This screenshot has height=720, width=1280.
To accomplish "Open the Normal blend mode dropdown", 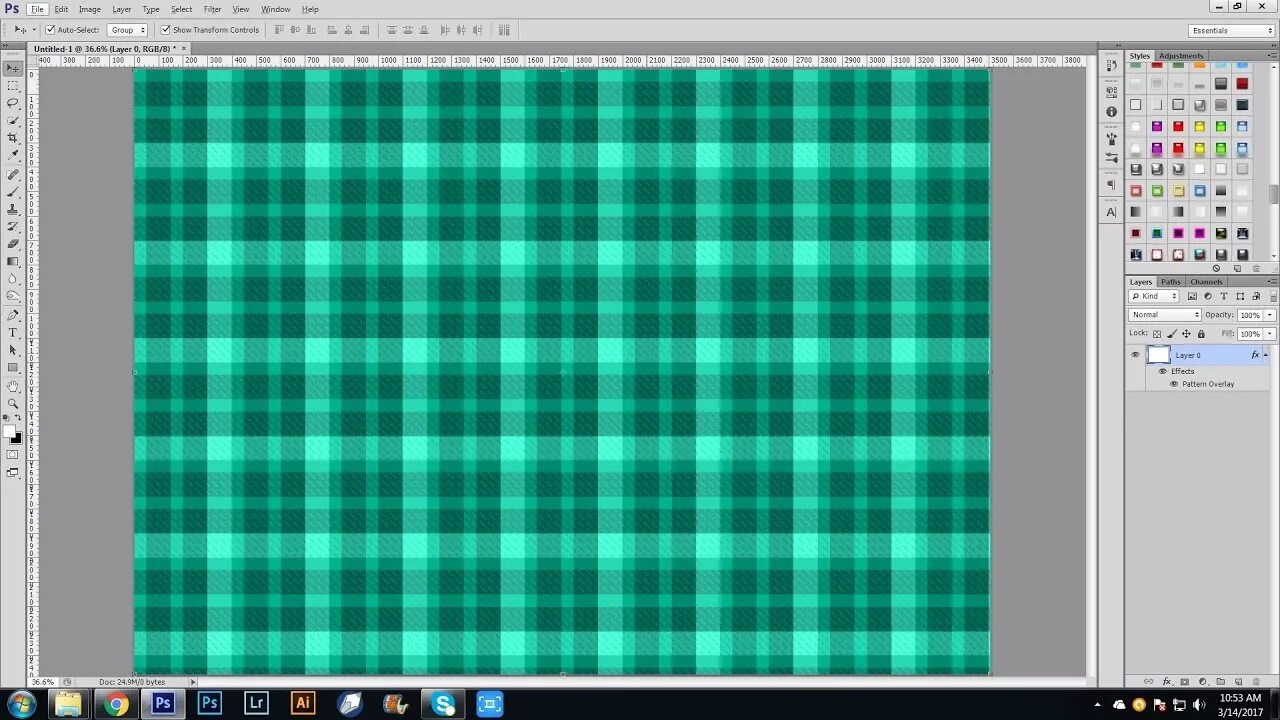I will [x=1165, y=315].
